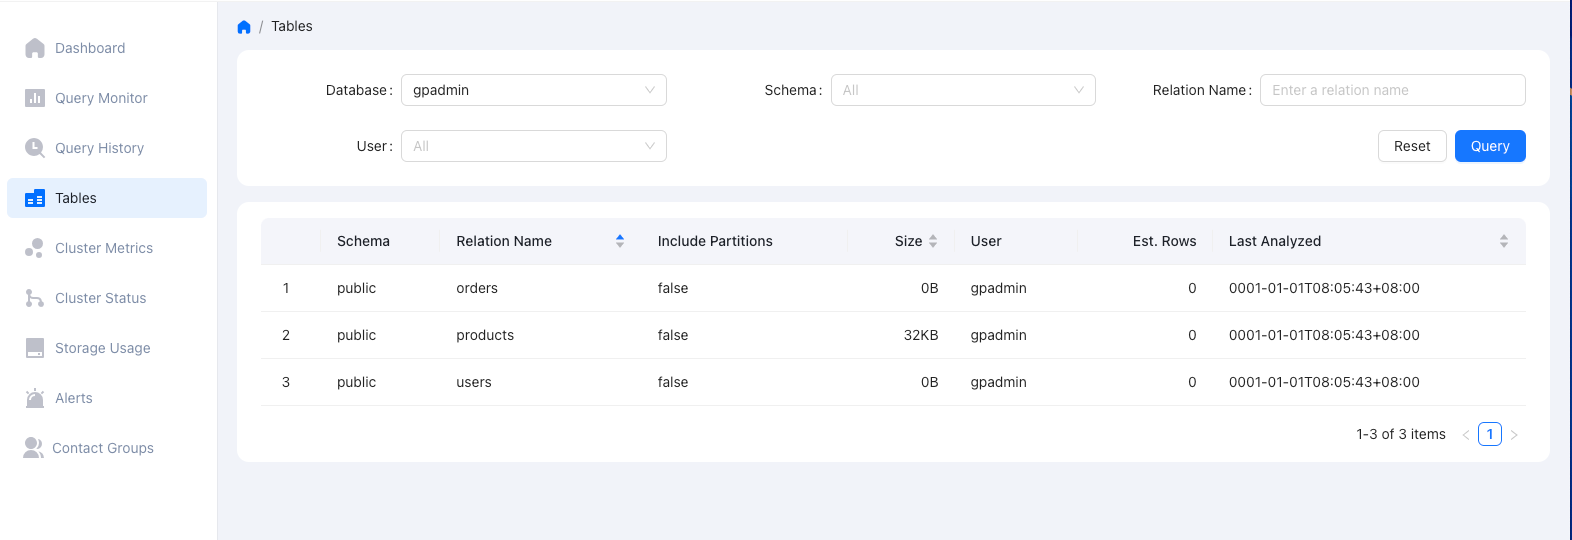Sort table by Relation Name column
This screenshot has width=1572, height=540.
tap(619, 241)
